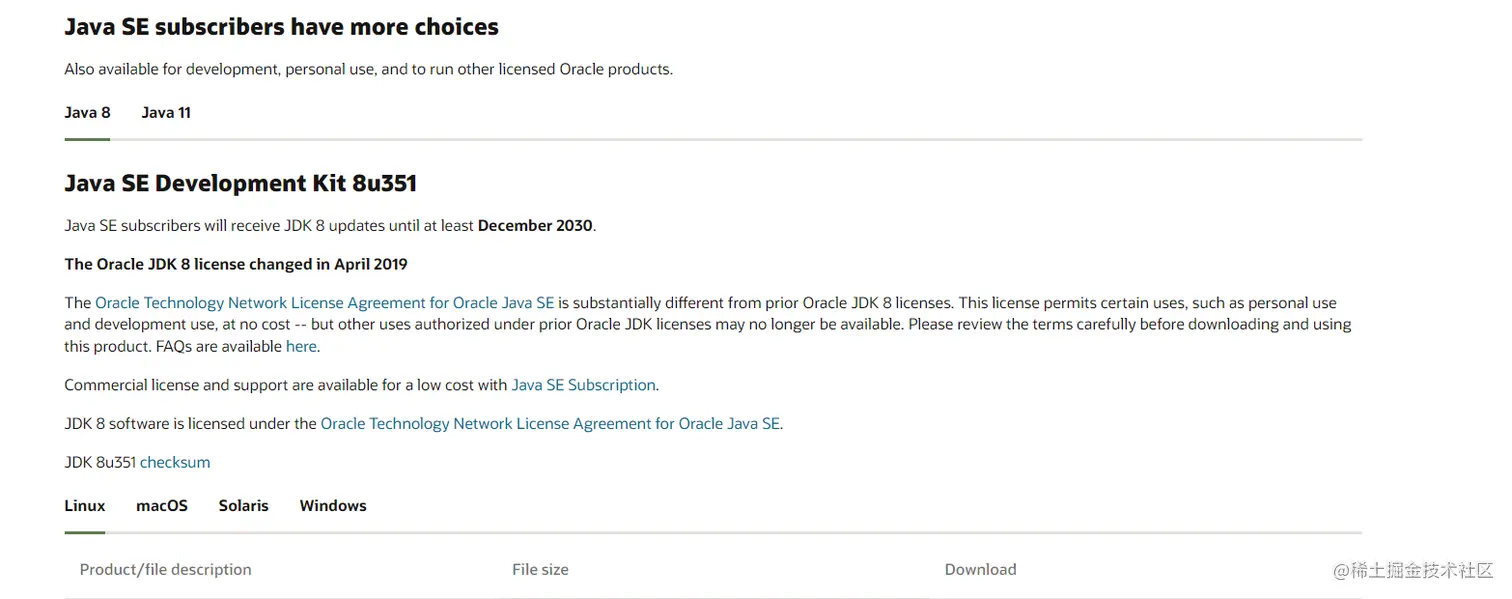Show Solaris downloads tab

point(243,506)
